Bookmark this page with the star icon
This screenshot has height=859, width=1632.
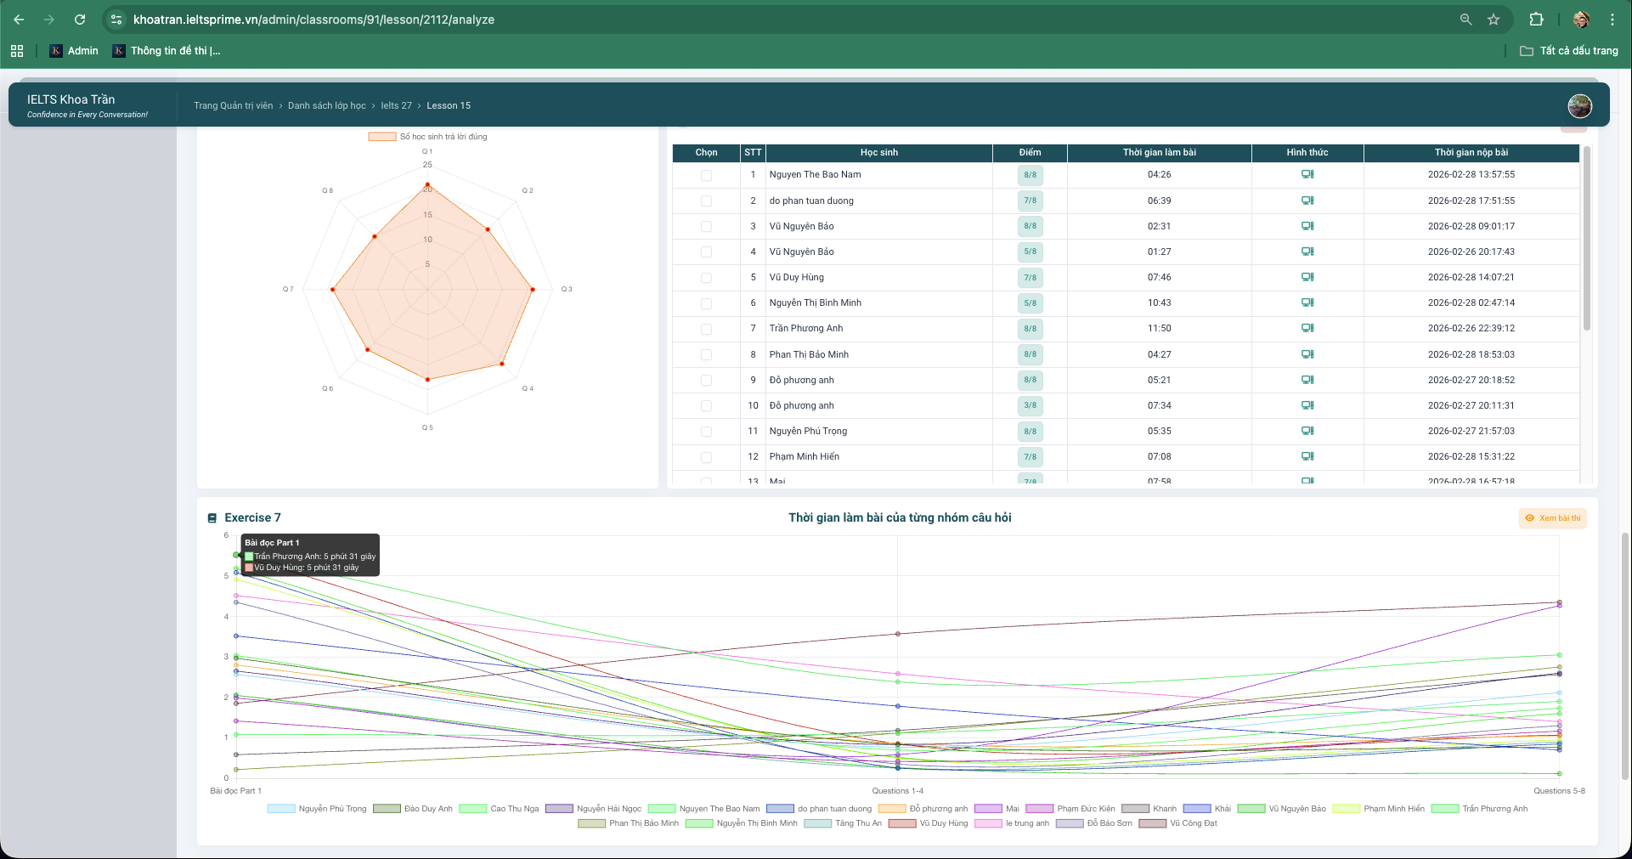tap(1493, 19)
